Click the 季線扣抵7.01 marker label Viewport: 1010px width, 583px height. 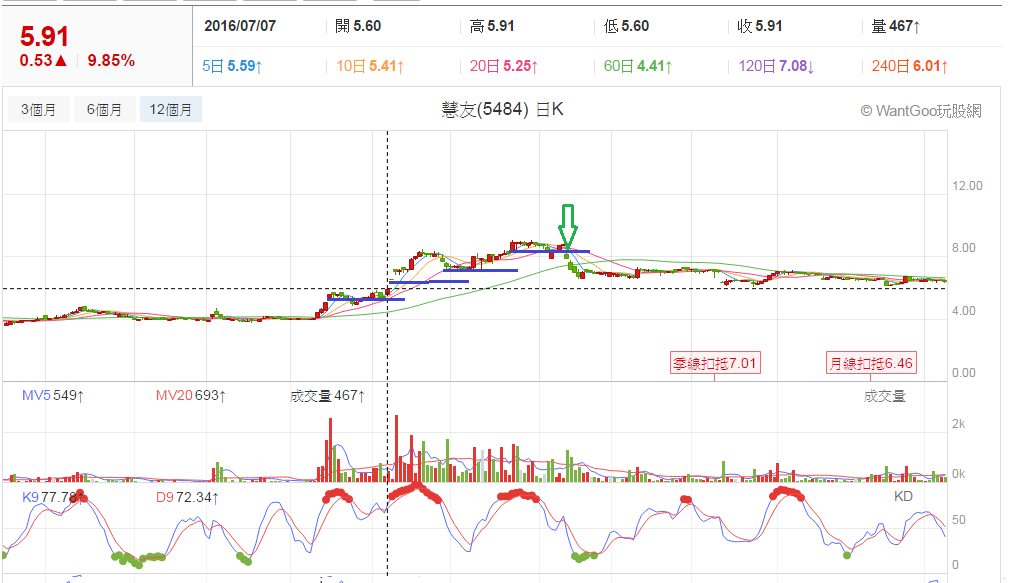[715, 363]
